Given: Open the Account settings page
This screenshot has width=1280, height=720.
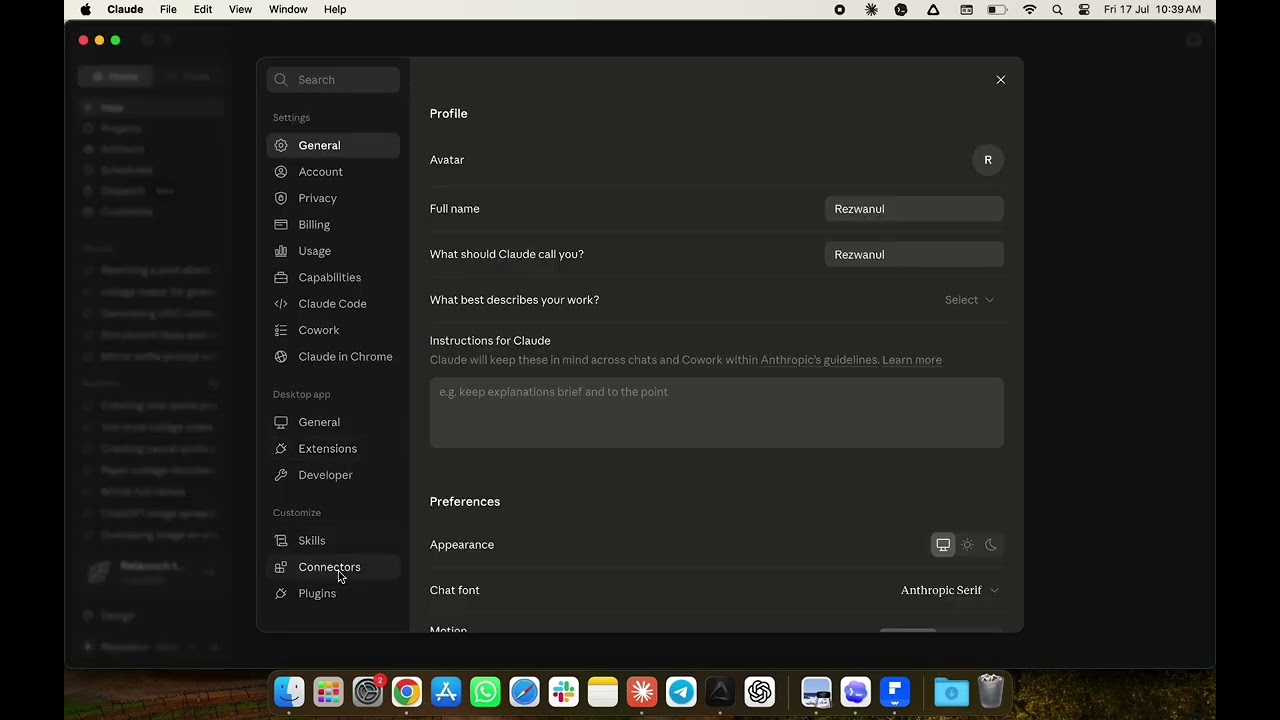Looking at the screenshot, I should click(333, 172).
